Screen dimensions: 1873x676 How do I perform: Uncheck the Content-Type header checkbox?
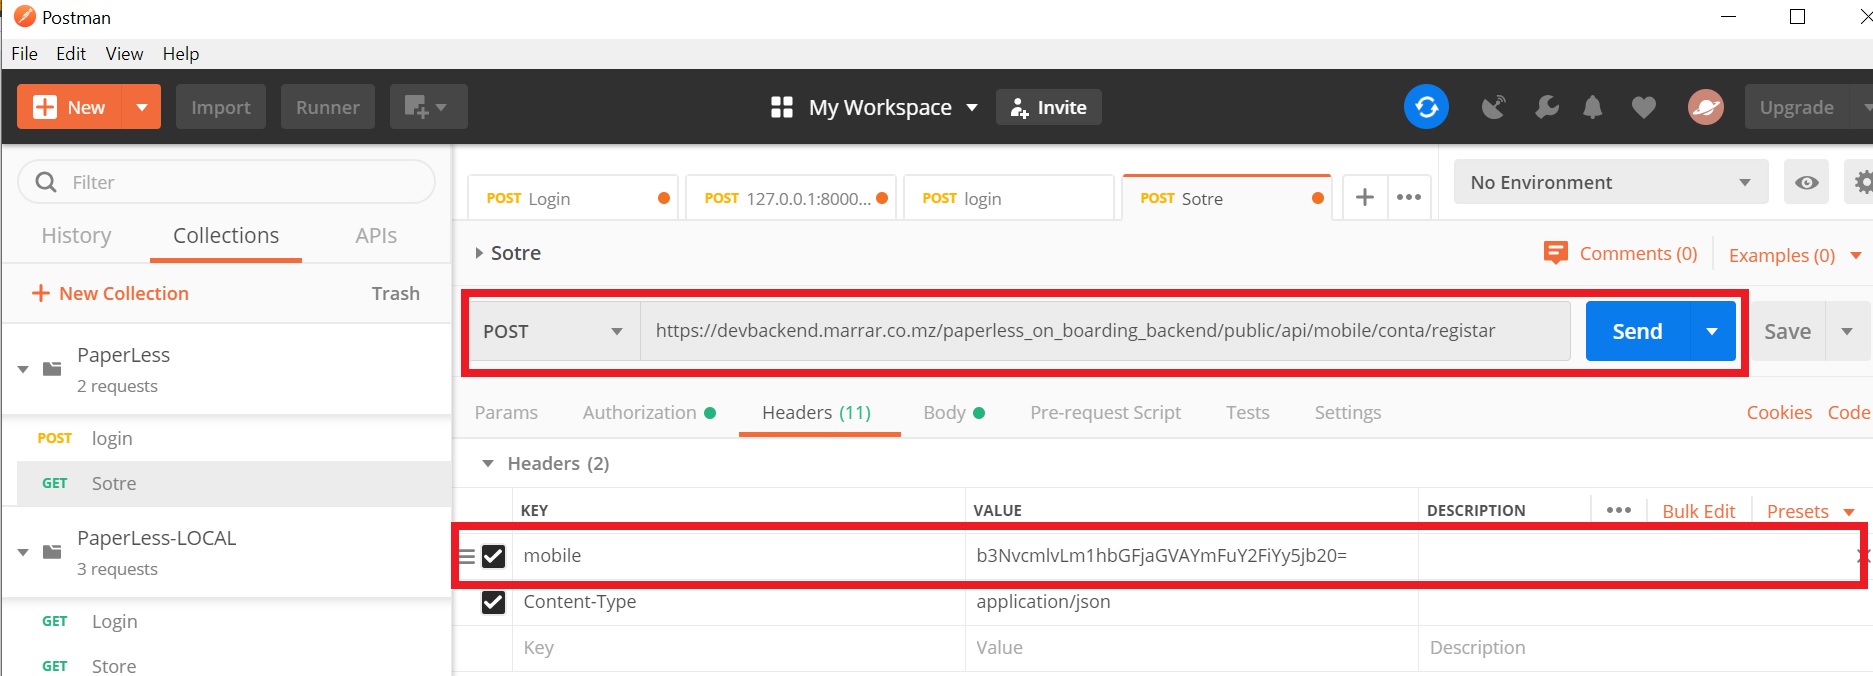tap(493, 602)
